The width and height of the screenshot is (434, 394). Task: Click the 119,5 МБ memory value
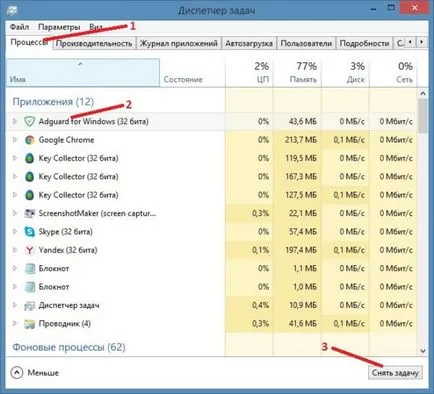[x=301, y=158]
